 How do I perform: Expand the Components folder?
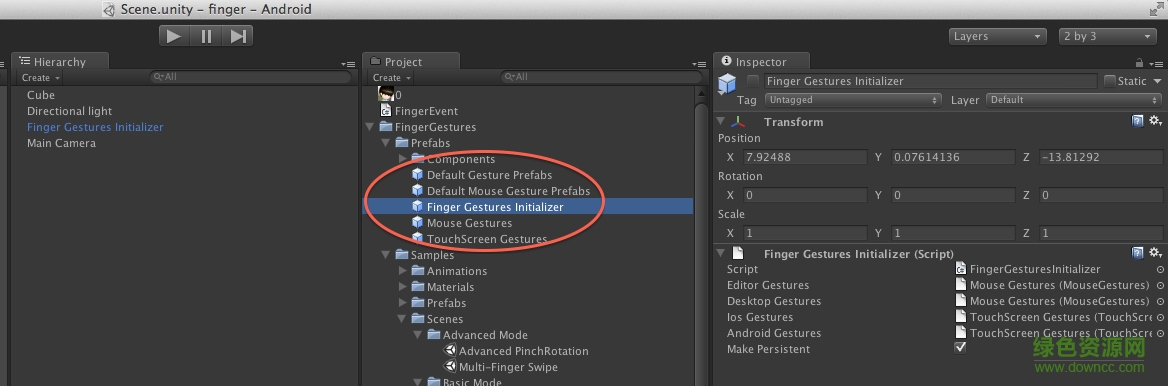click(x=402, y=159)
